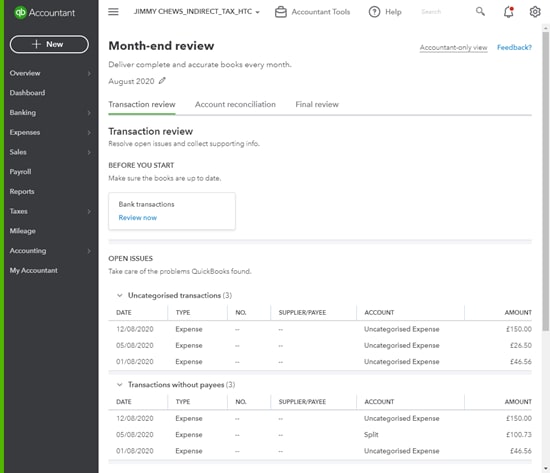This screenshot has width=550, height=473.
Task: Click the Review now link
Action: (x=138, y=218)
